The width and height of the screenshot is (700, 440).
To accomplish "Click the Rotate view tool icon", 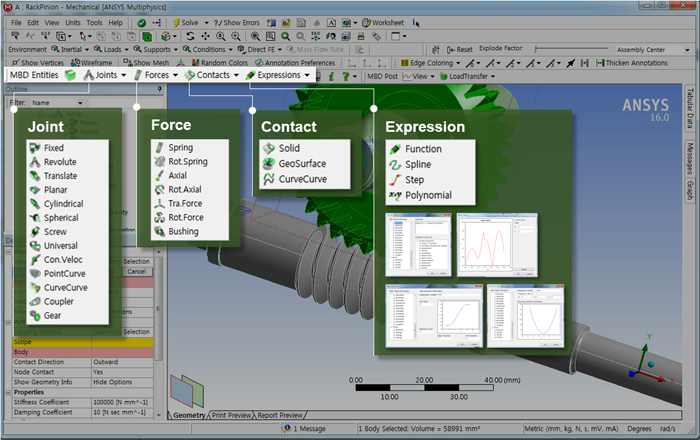I will [x=191, y=36].
